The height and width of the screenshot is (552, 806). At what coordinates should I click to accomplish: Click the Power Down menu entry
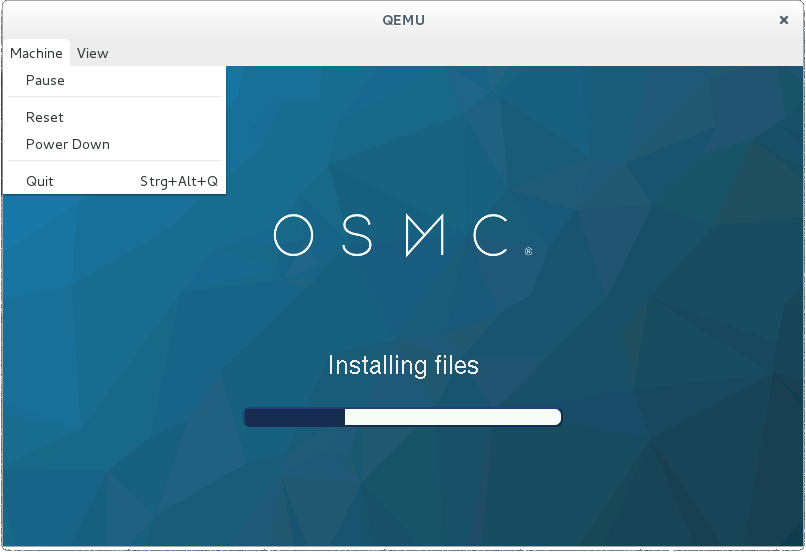coord(68,144)
